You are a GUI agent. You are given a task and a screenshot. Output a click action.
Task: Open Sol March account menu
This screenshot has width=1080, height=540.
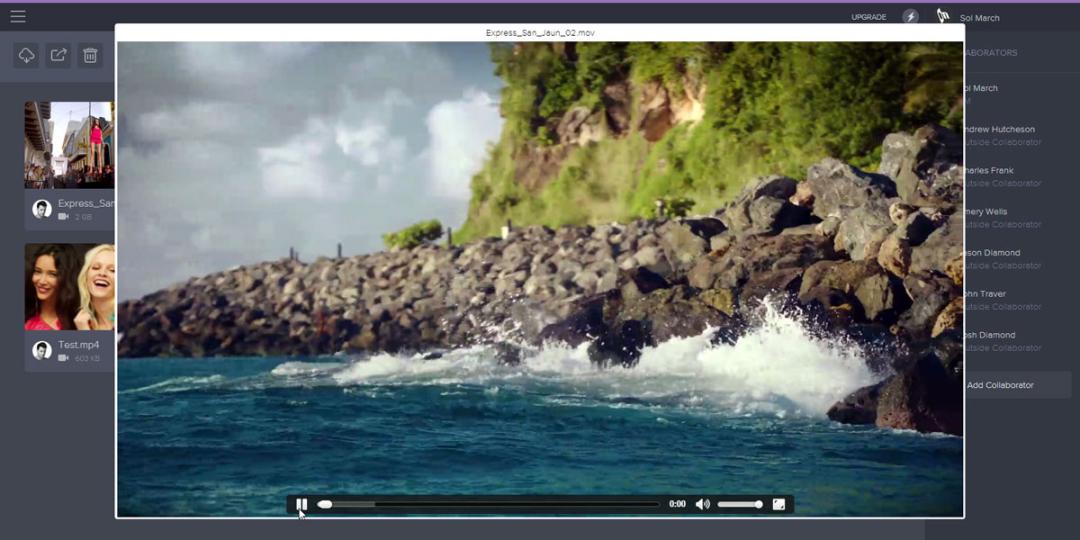tap(979, 18)
